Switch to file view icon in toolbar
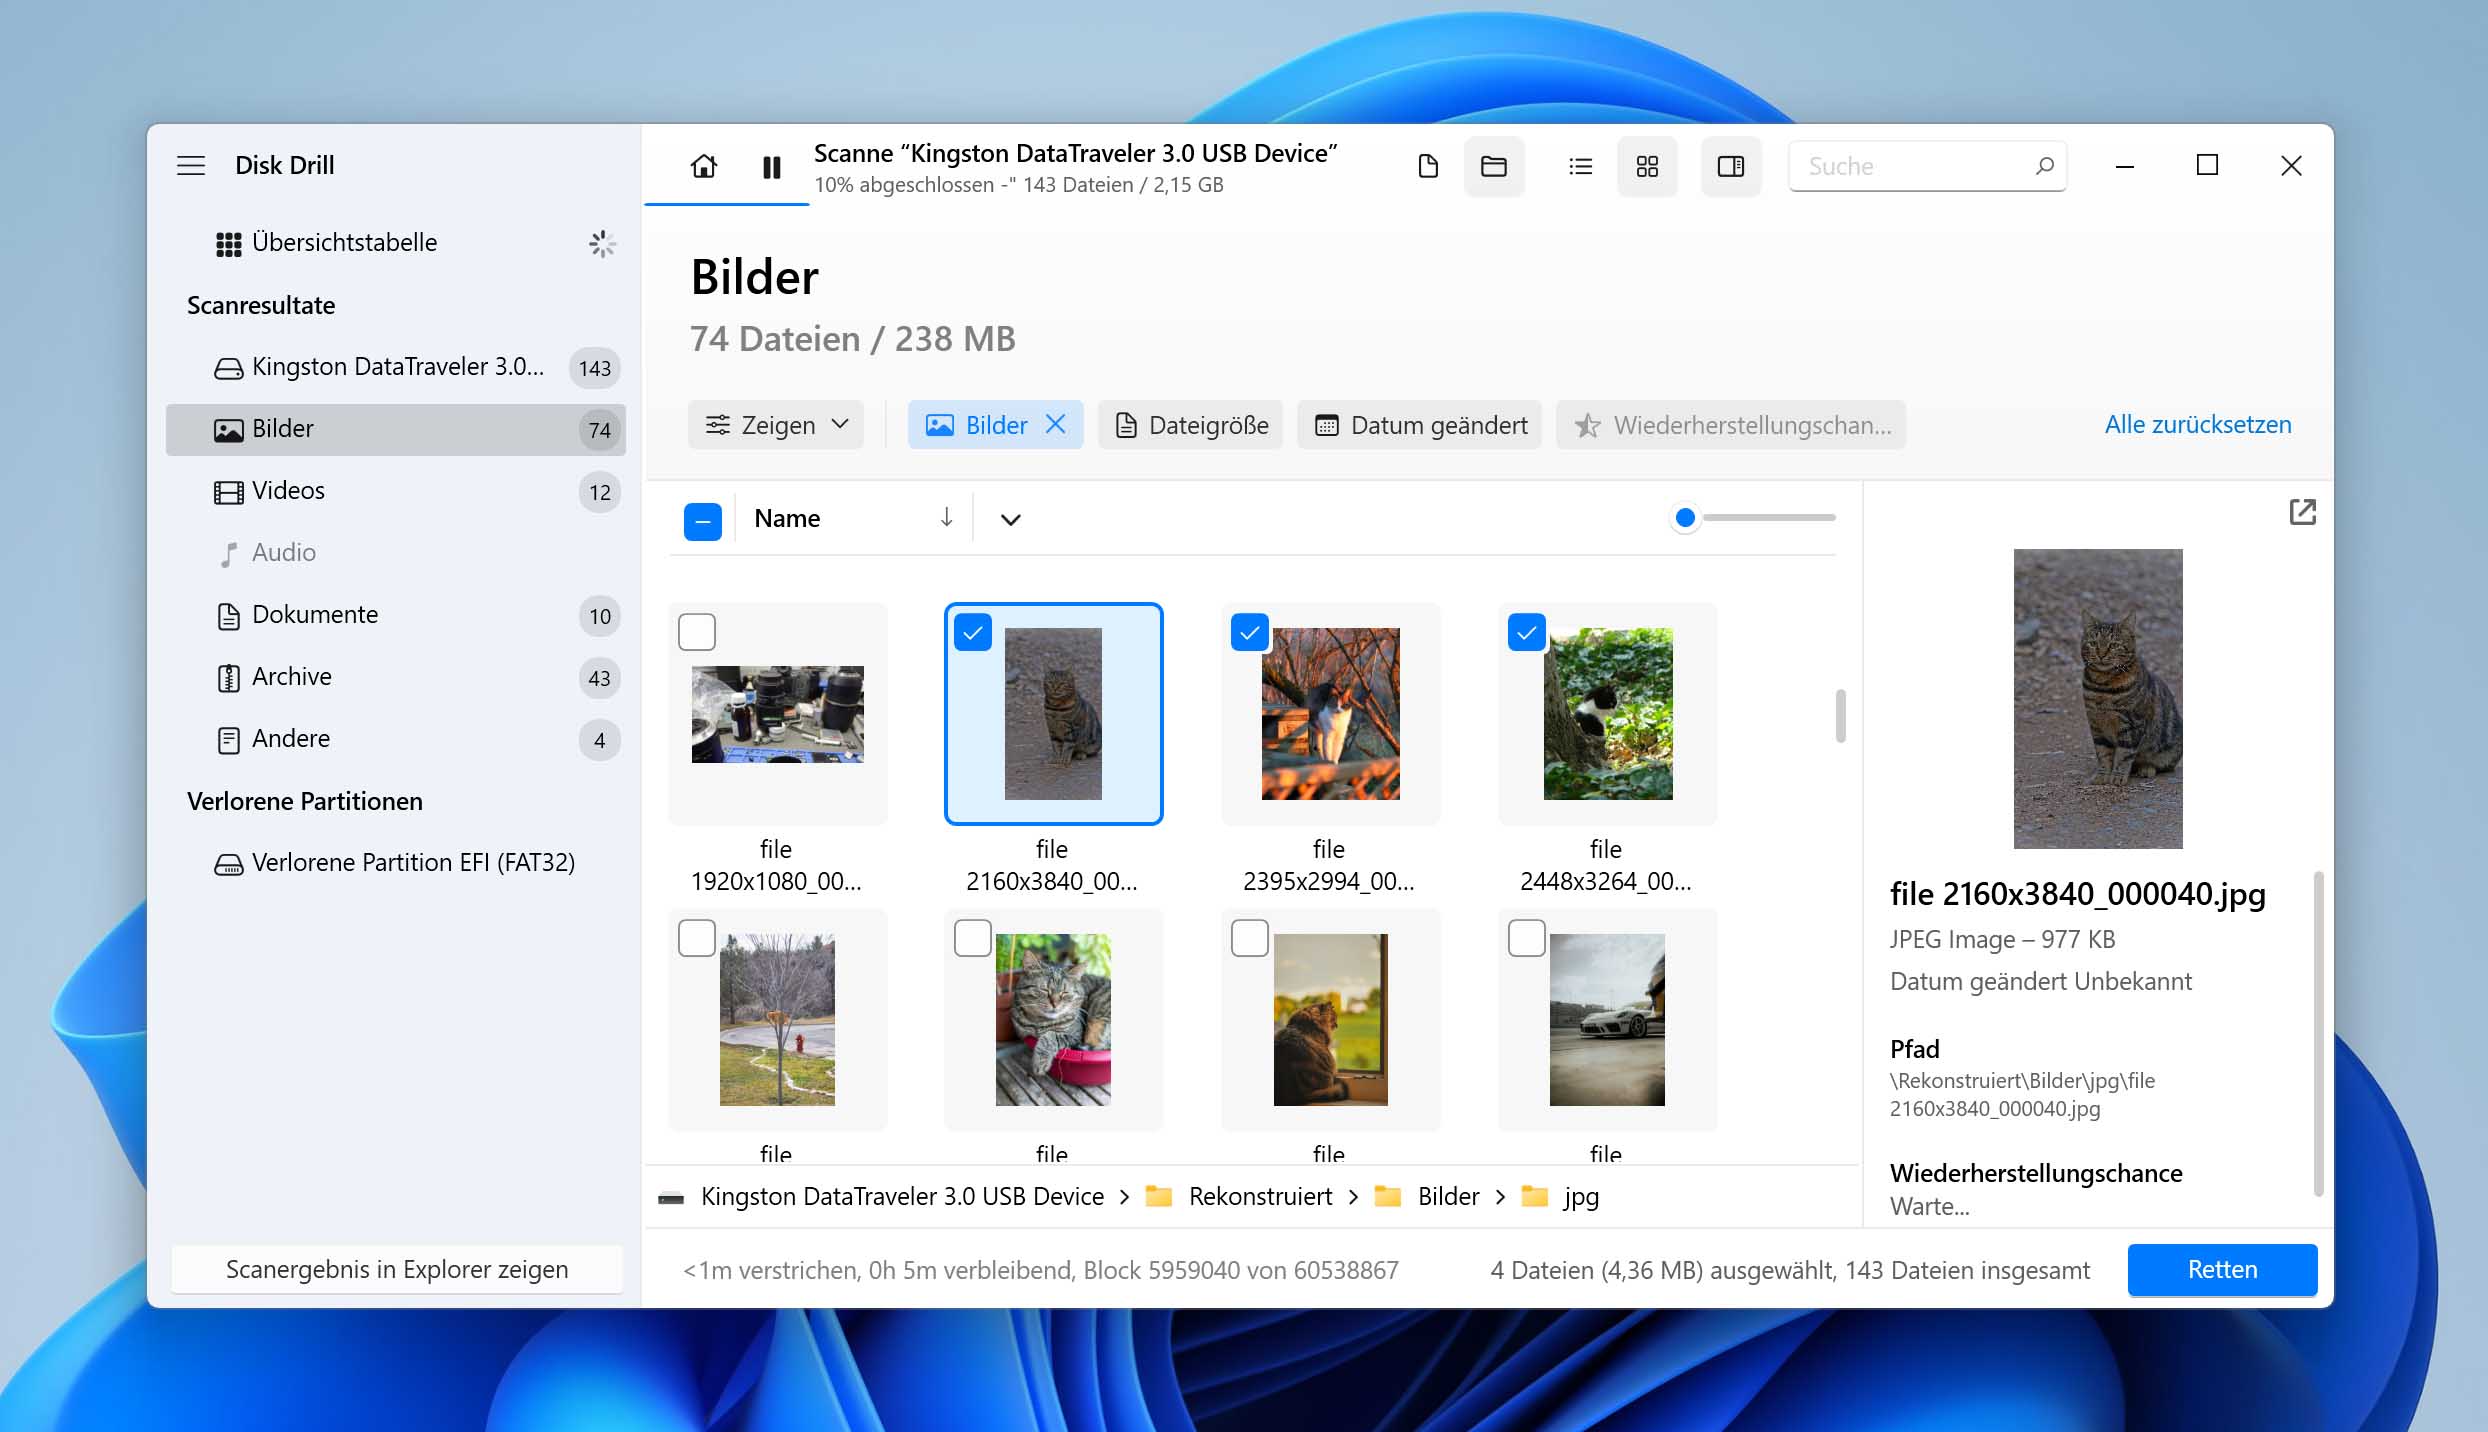The image size is (2488, 1432). [1428, 166]
